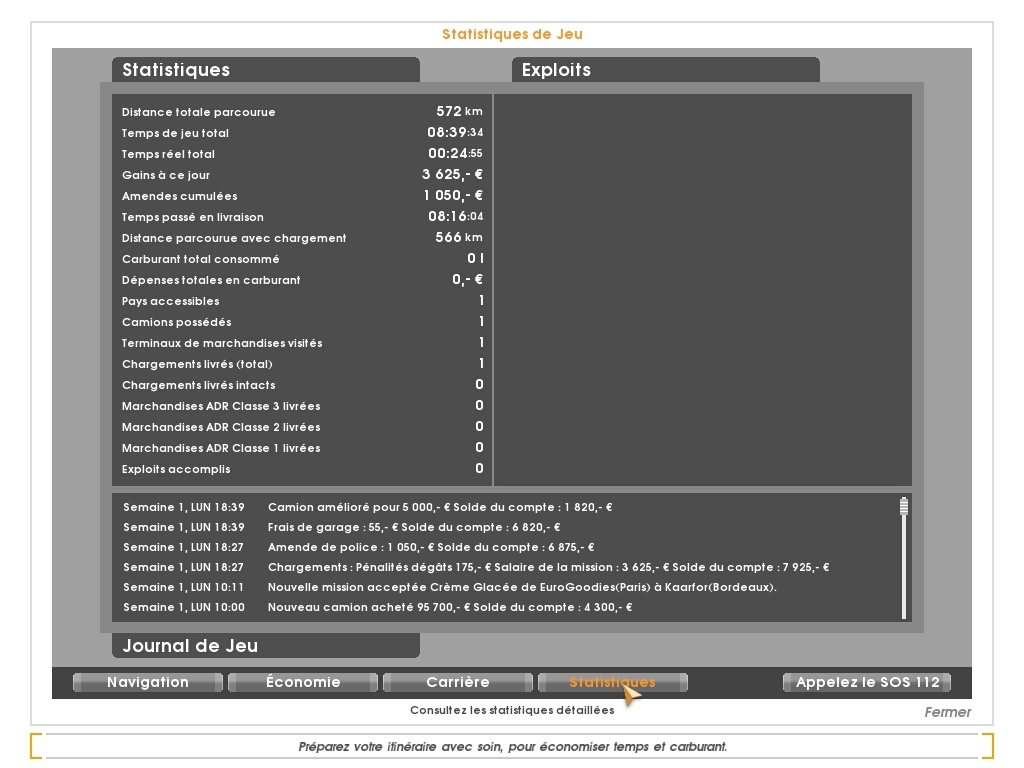The height and width of the screenshot is (768, 1024).
Task: Click Fermer to close the statistics screen
Action: click(x=946, y=712)
